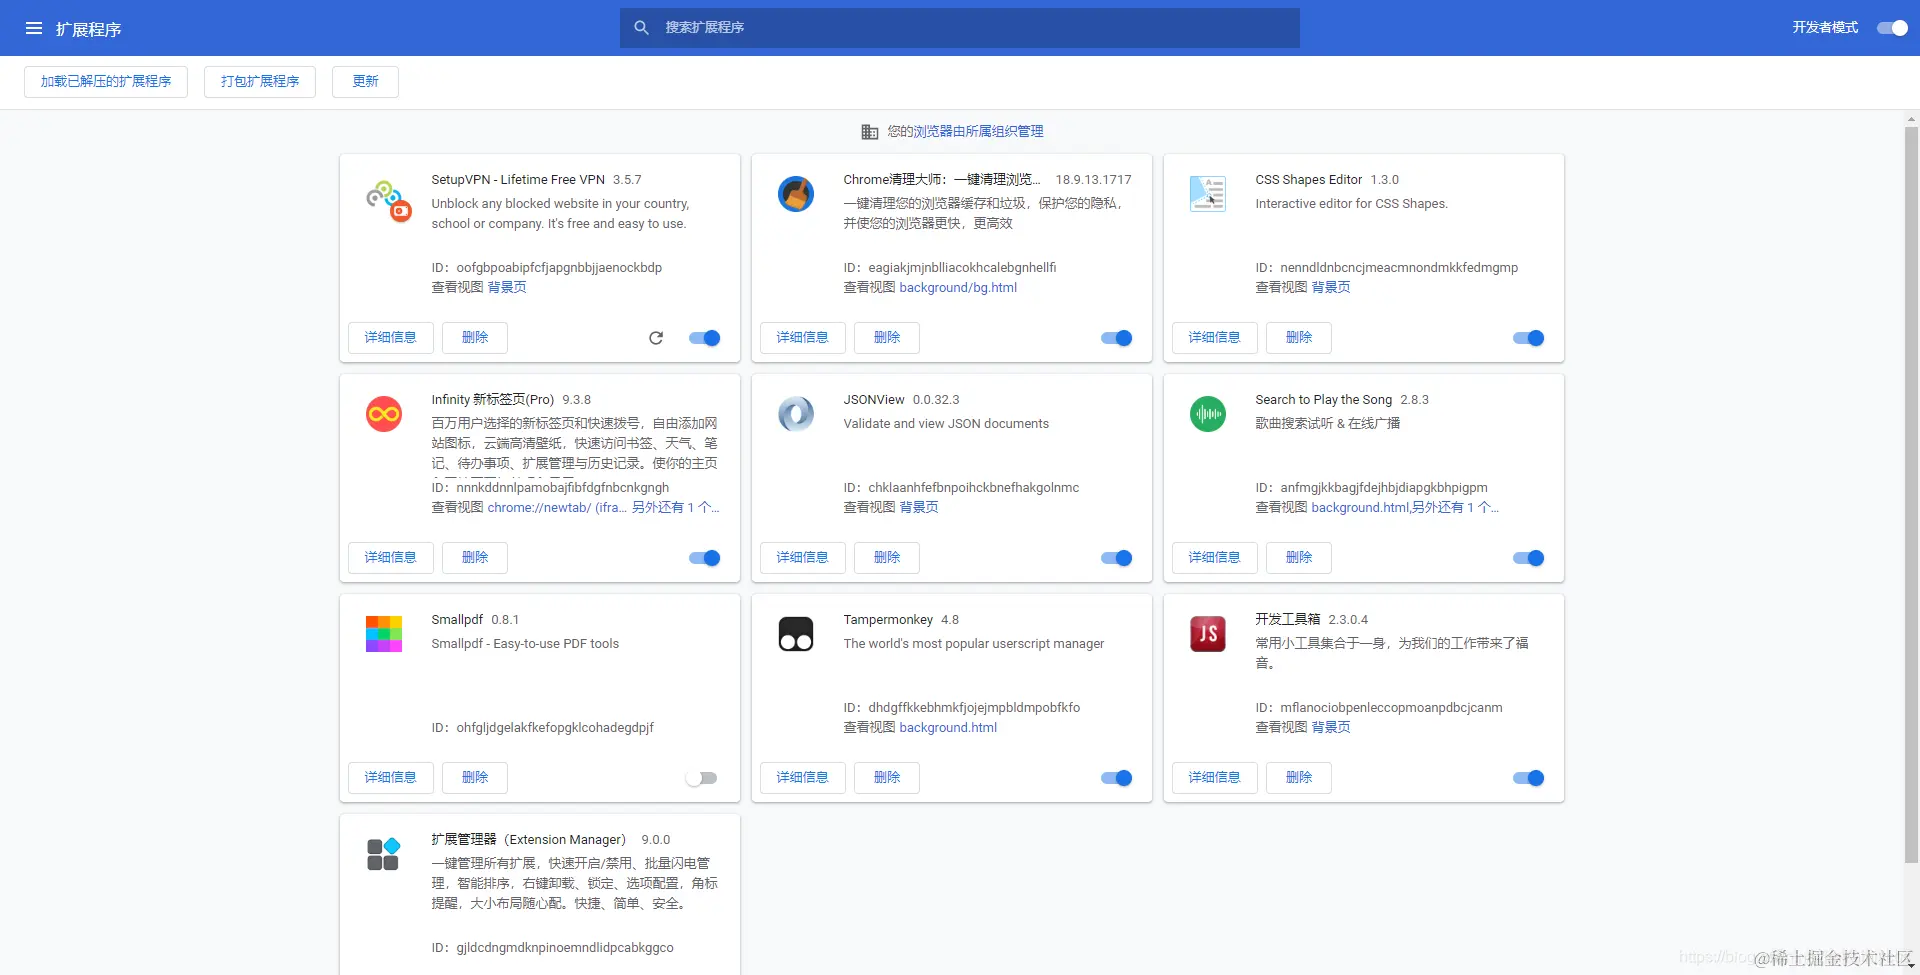
Task: Open JSONView 背景页 link
Action: point(919,508)
